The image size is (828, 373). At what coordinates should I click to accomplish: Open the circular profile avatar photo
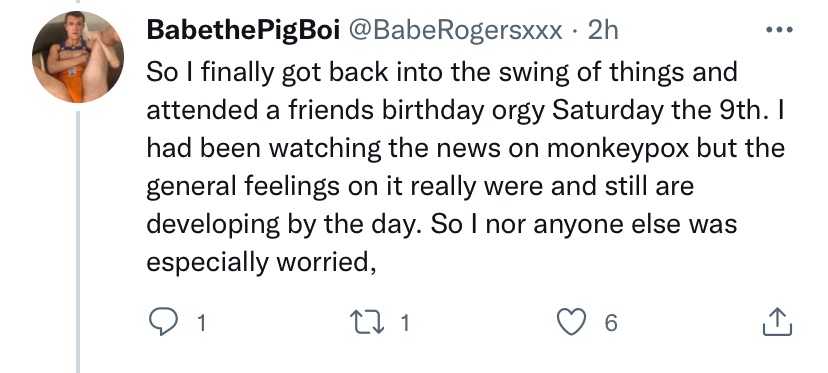(78, 57)
